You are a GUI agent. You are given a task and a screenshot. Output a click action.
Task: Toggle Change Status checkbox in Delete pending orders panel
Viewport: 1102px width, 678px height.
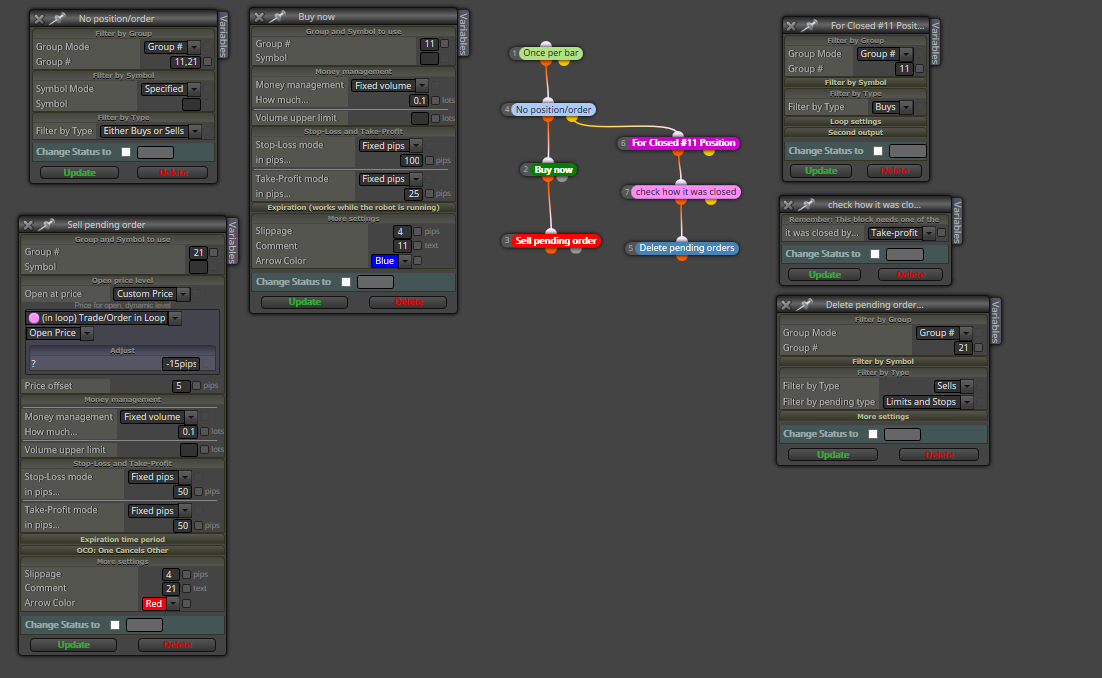click(x=873, y=434)
